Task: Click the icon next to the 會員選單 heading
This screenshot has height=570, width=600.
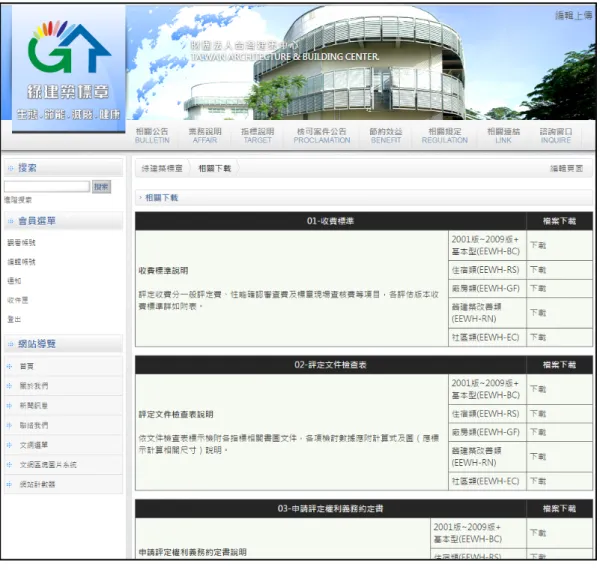Action: (11, 221)
